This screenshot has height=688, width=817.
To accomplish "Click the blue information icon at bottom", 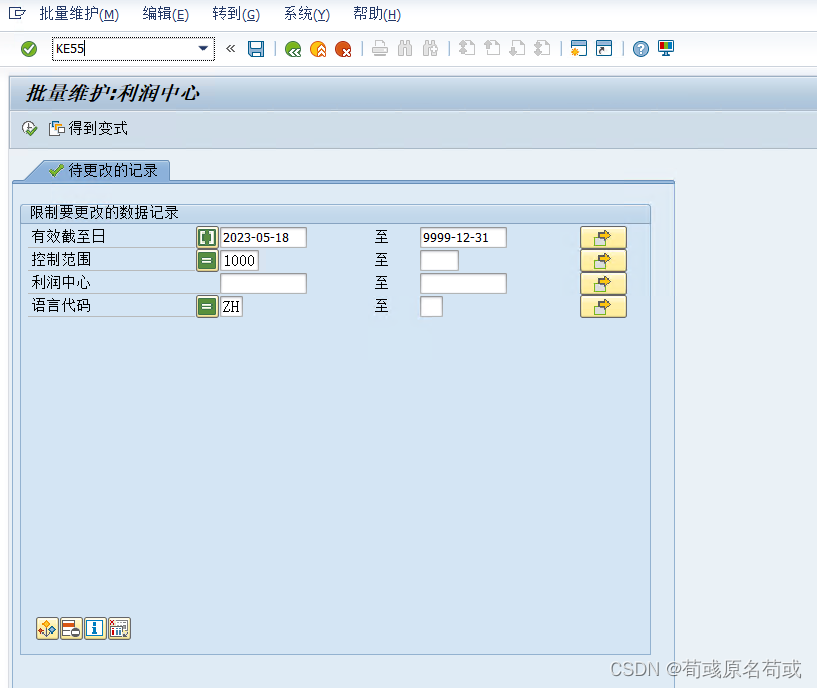I will coord(95,629).
